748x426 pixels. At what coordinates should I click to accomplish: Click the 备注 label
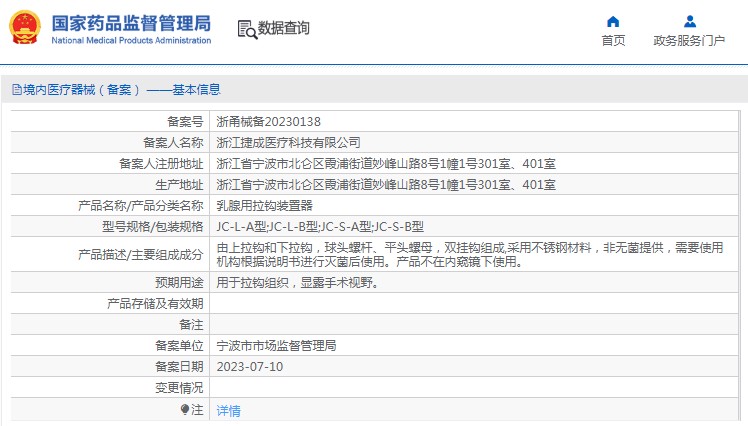pyautogui.click(x=191, y=324)
